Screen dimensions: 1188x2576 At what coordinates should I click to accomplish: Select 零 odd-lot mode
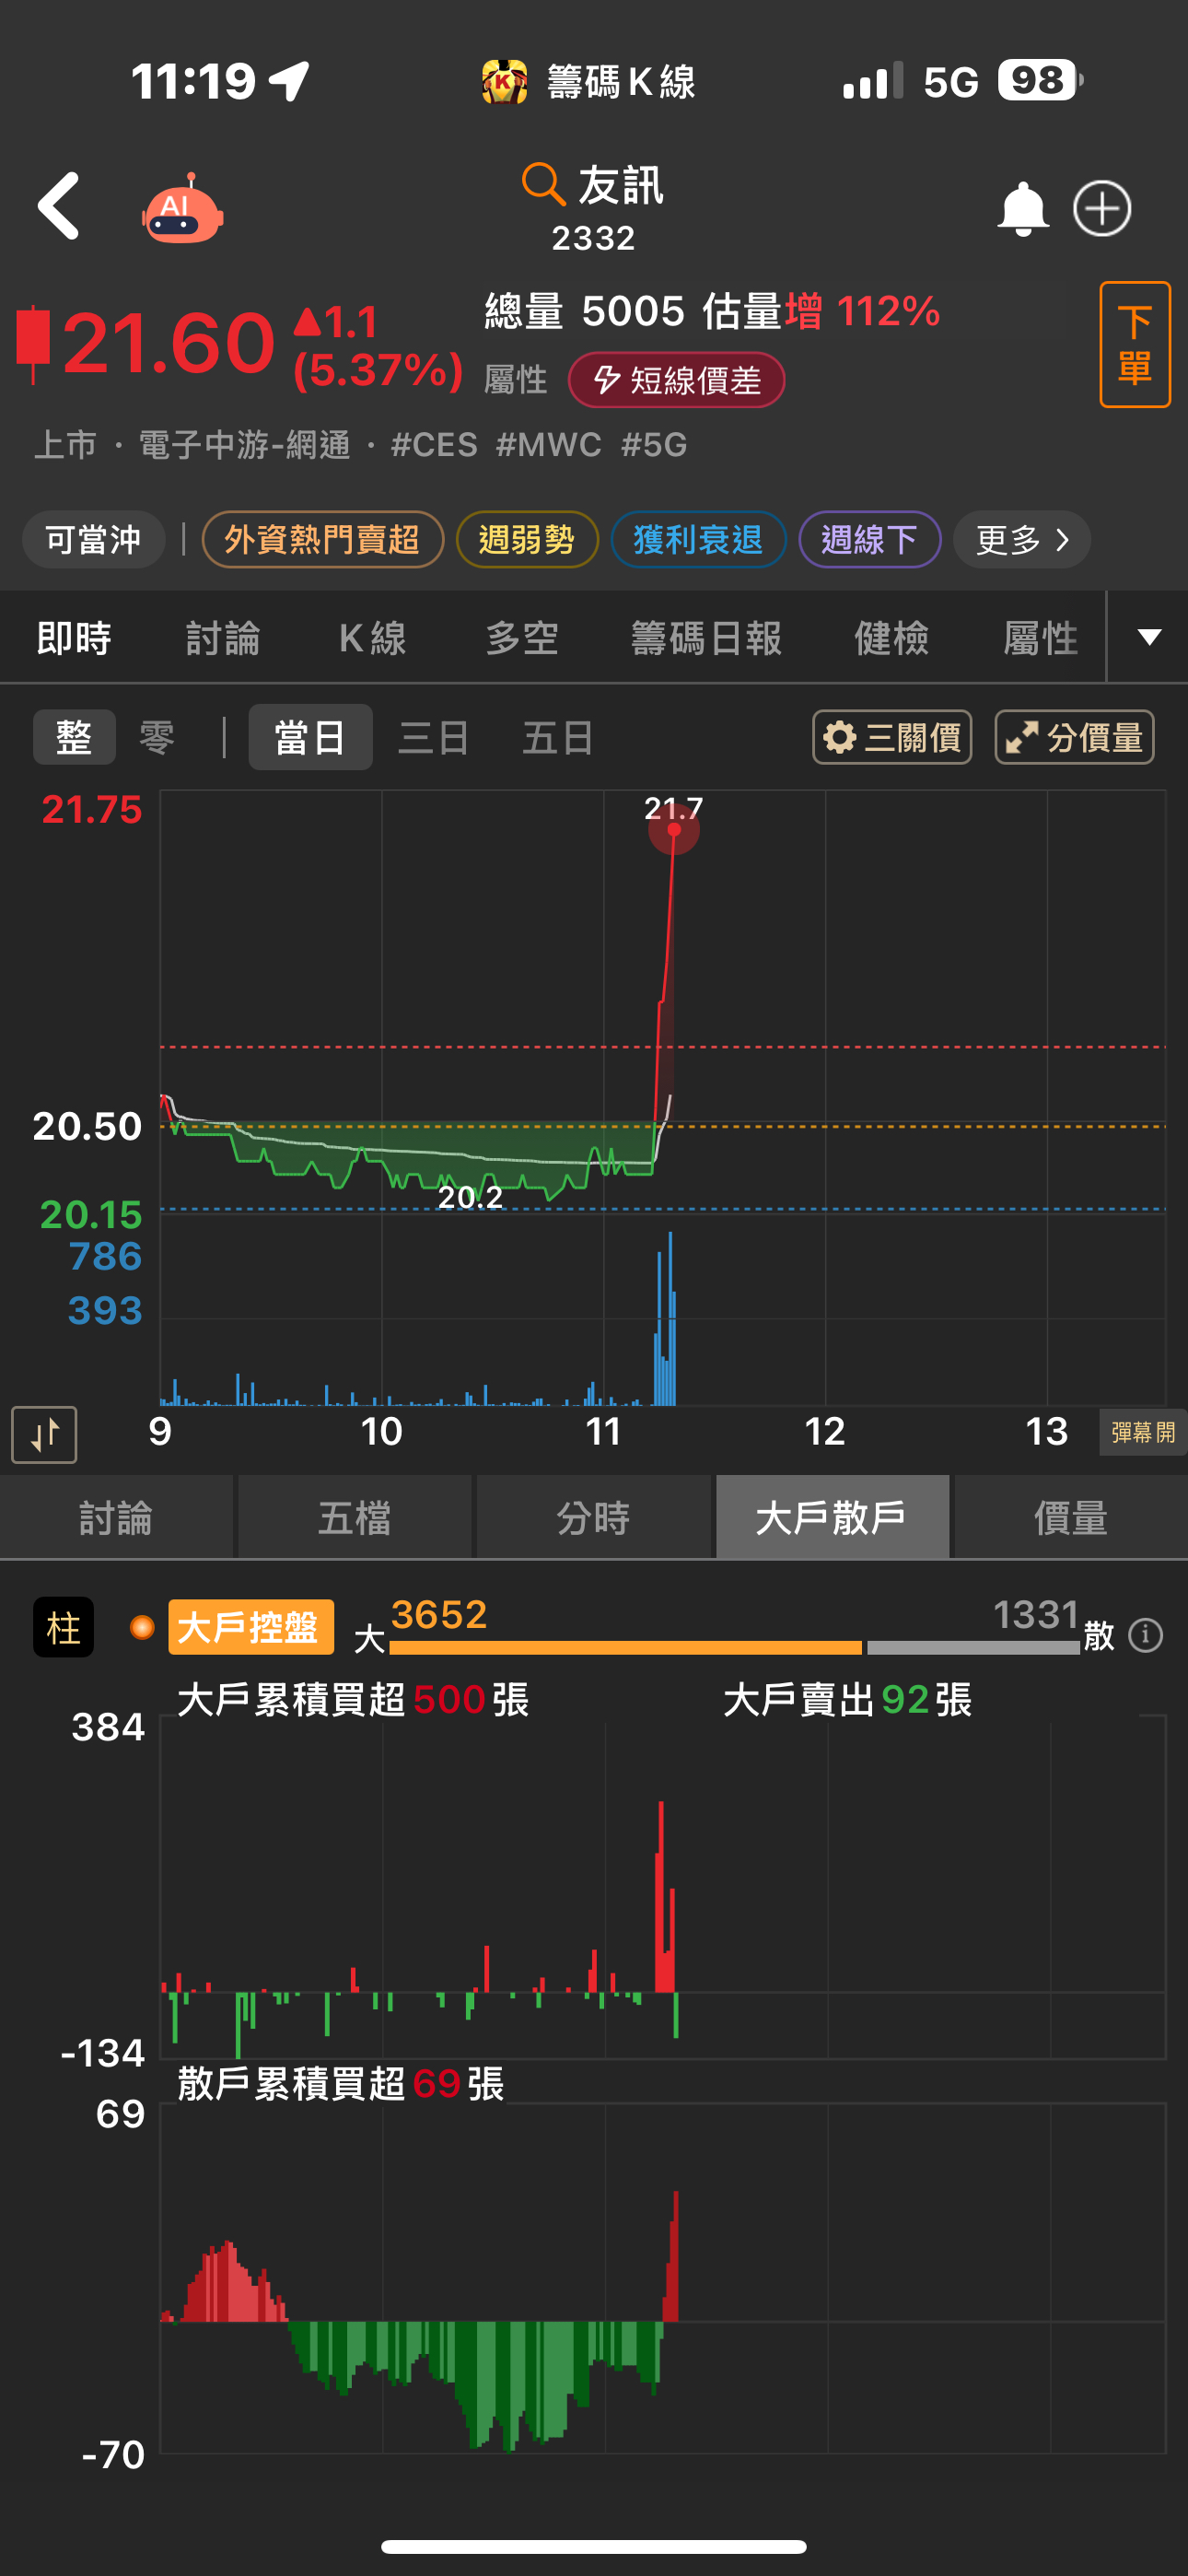[x=157, y=738]
